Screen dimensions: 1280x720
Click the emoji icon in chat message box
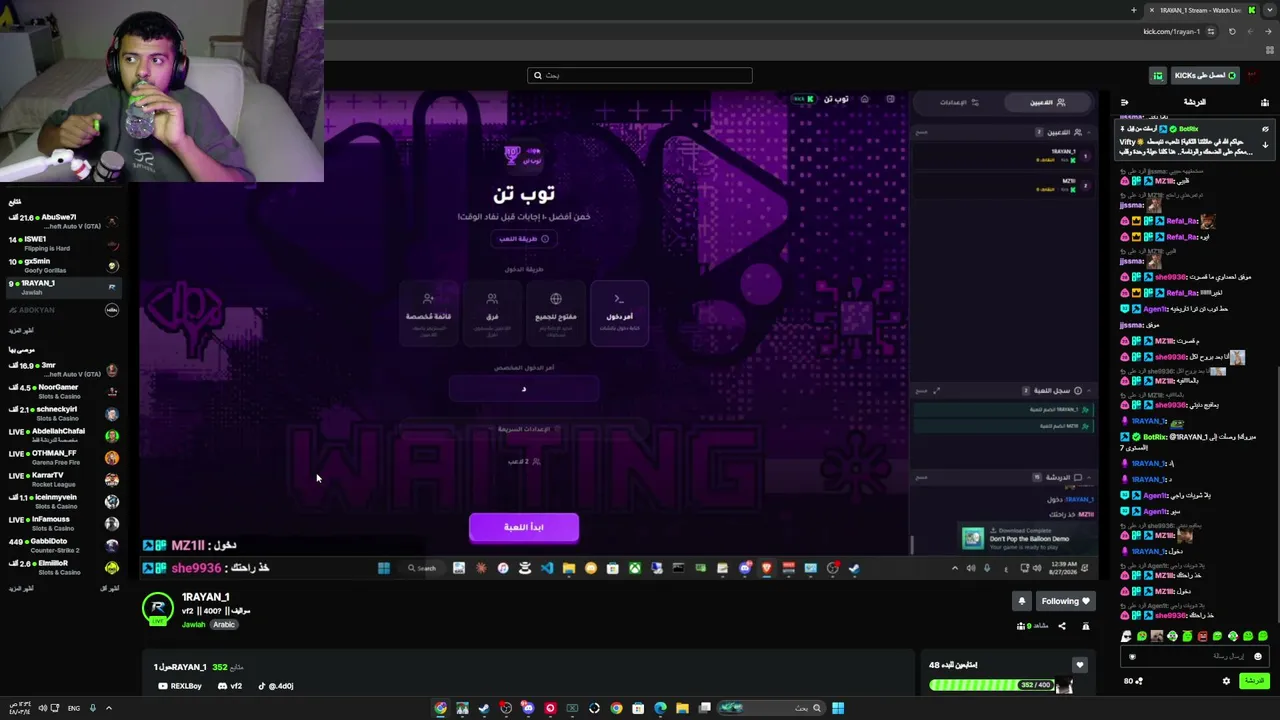tap(1258, 657)
